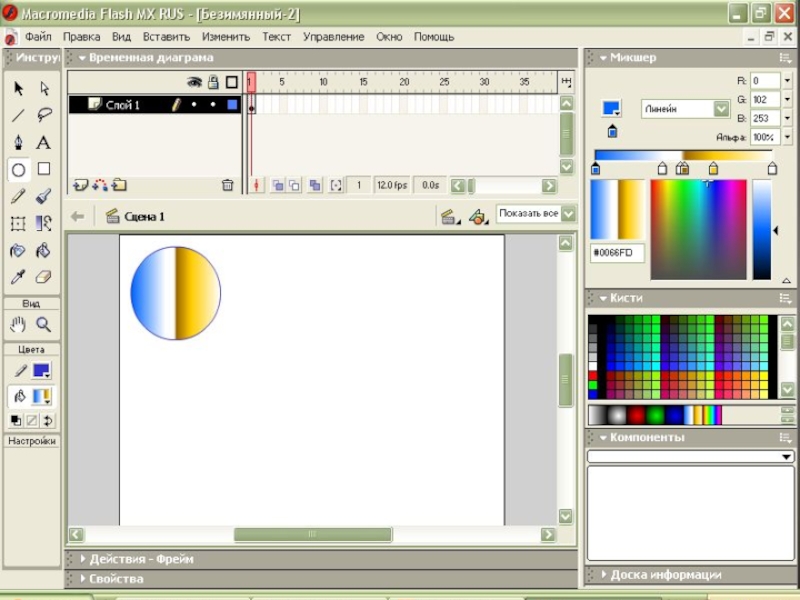Toggle show all layers as outlines
Screen dimensions: 800x600
(x=232, y=82)
